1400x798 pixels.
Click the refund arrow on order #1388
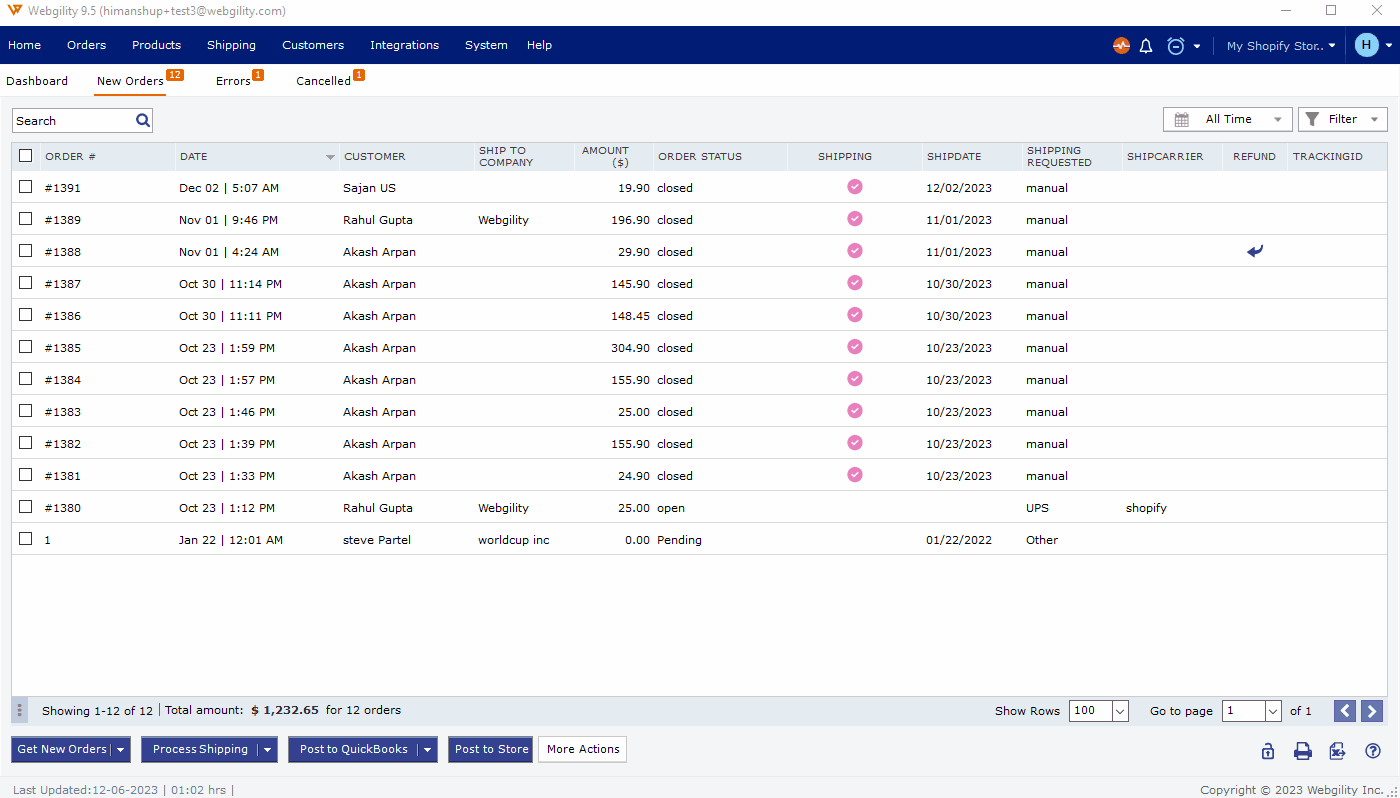(x=1255, y=251)
